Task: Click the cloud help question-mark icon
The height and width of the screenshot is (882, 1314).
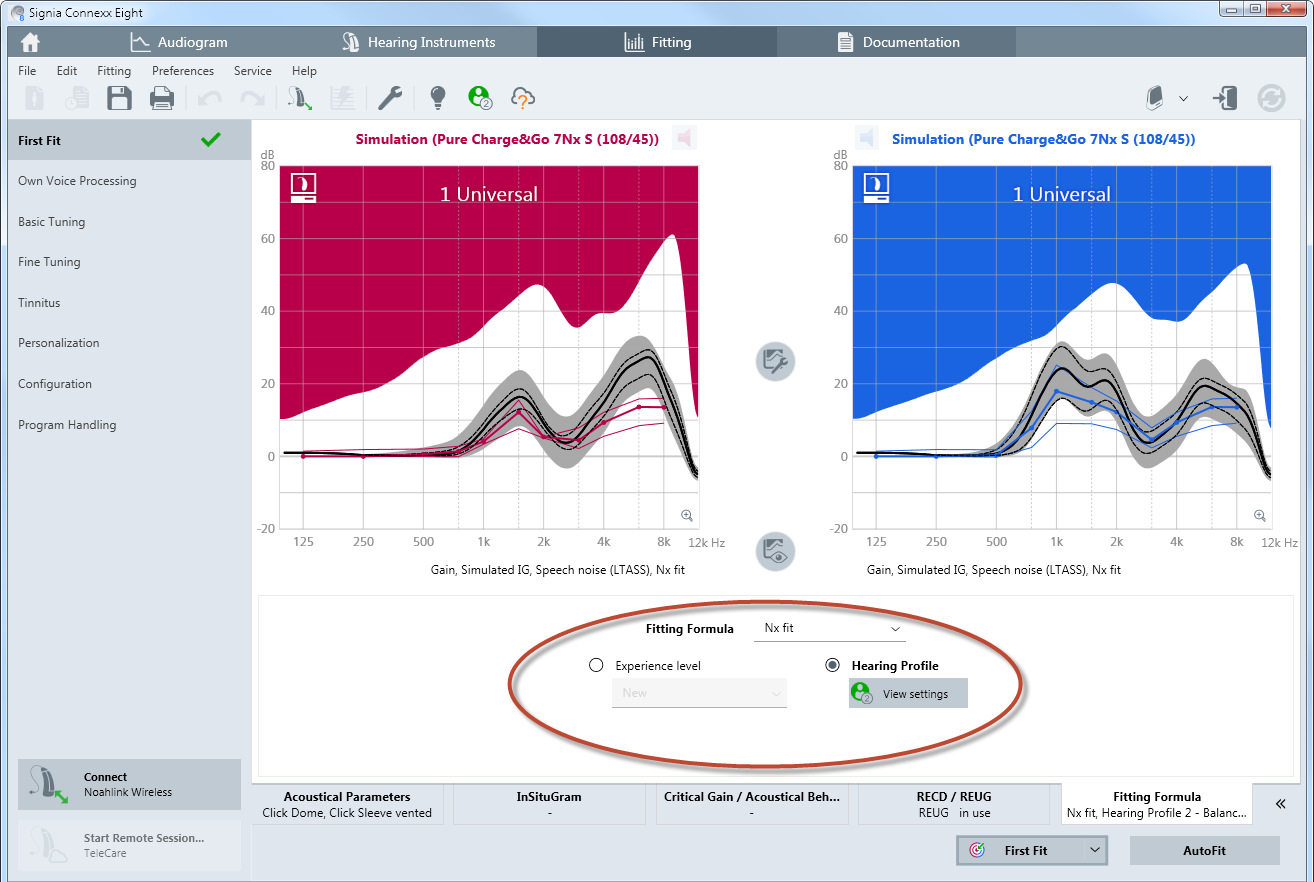Action: (x=523, y=97)
